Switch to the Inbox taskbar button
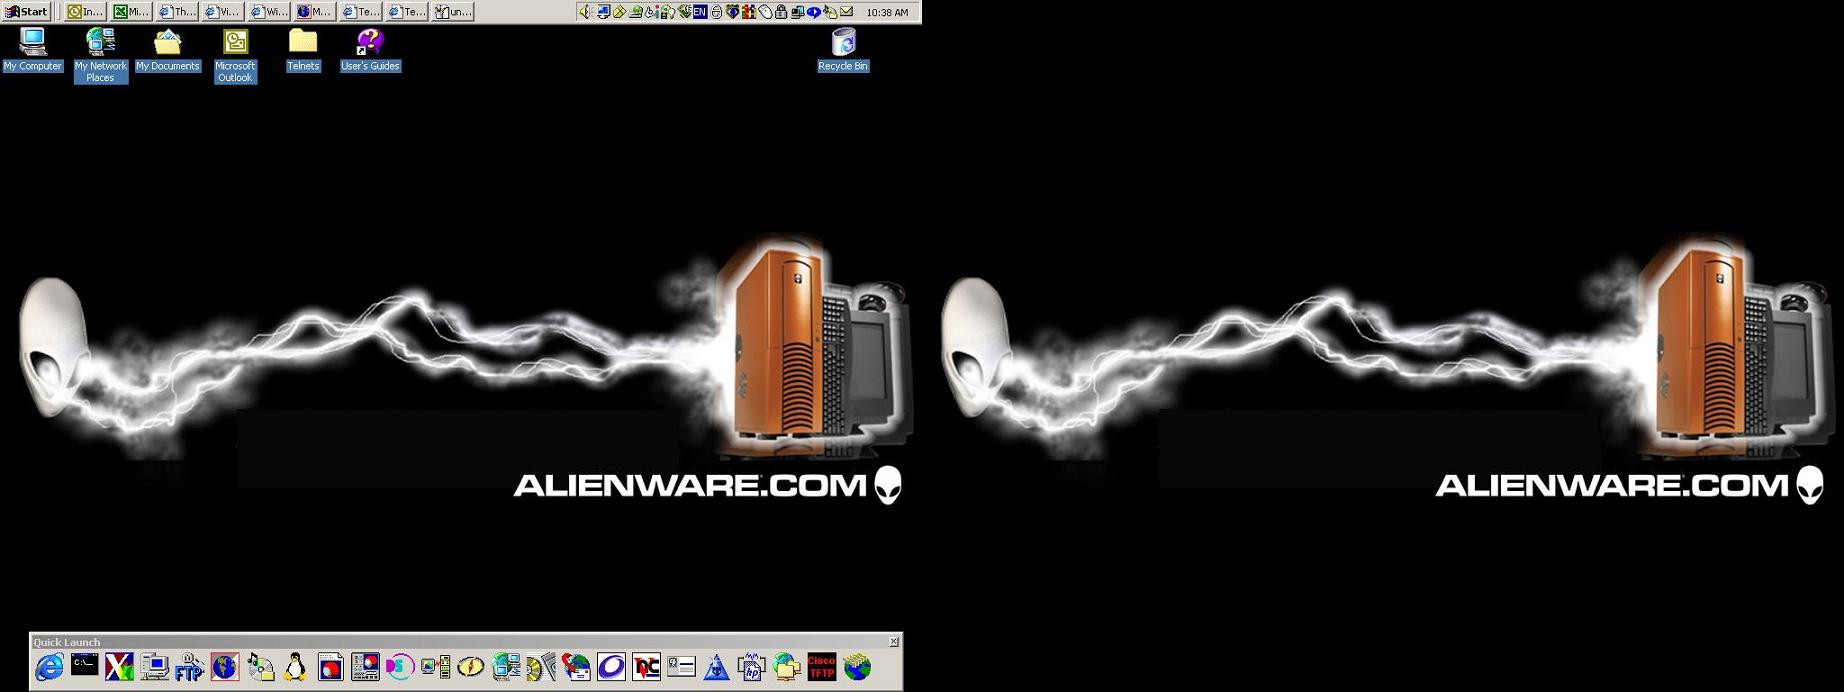This screenshot has height=692, width=1844. click(x=84, y=12)
